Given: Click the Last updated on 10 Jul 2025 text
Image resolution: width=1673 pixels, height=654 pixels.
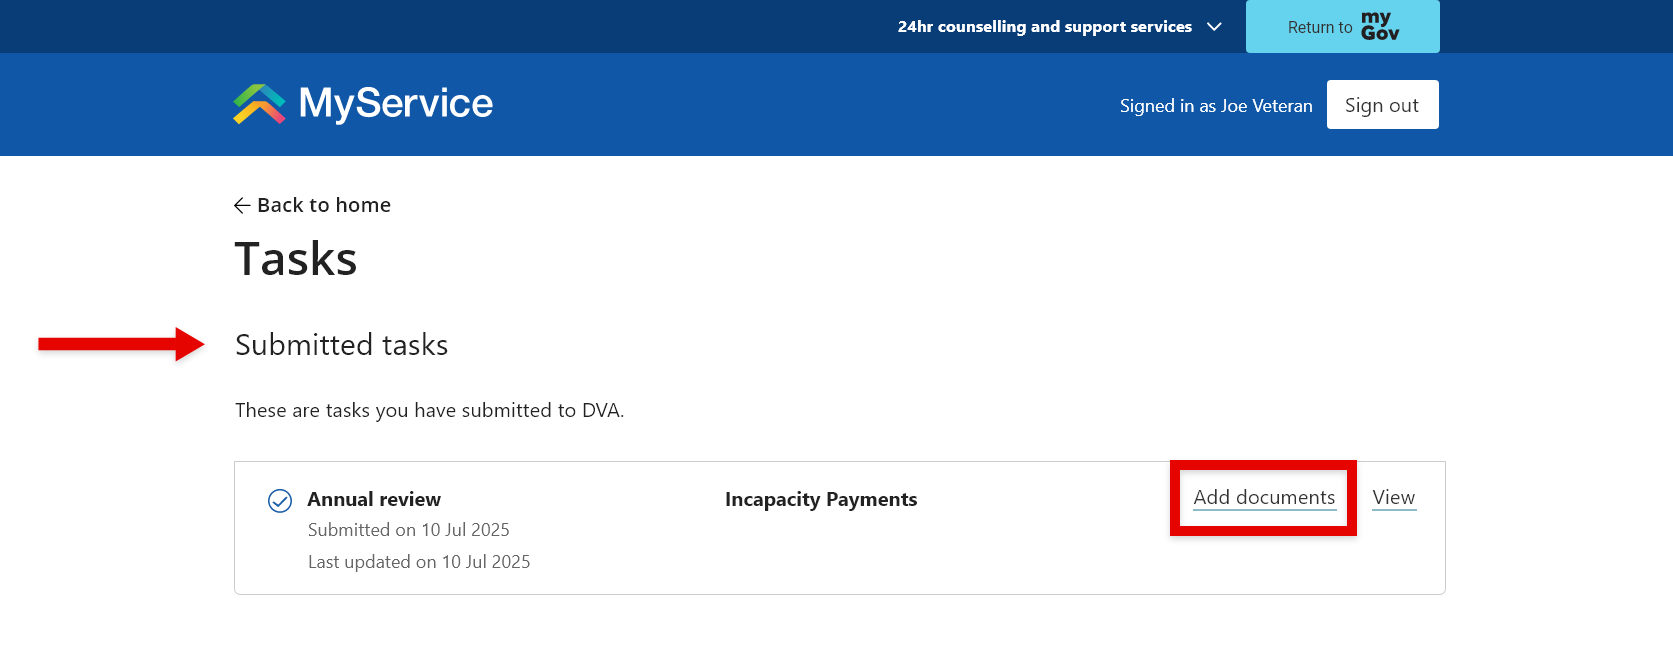Looking at the screenshot, I should 418,562.
